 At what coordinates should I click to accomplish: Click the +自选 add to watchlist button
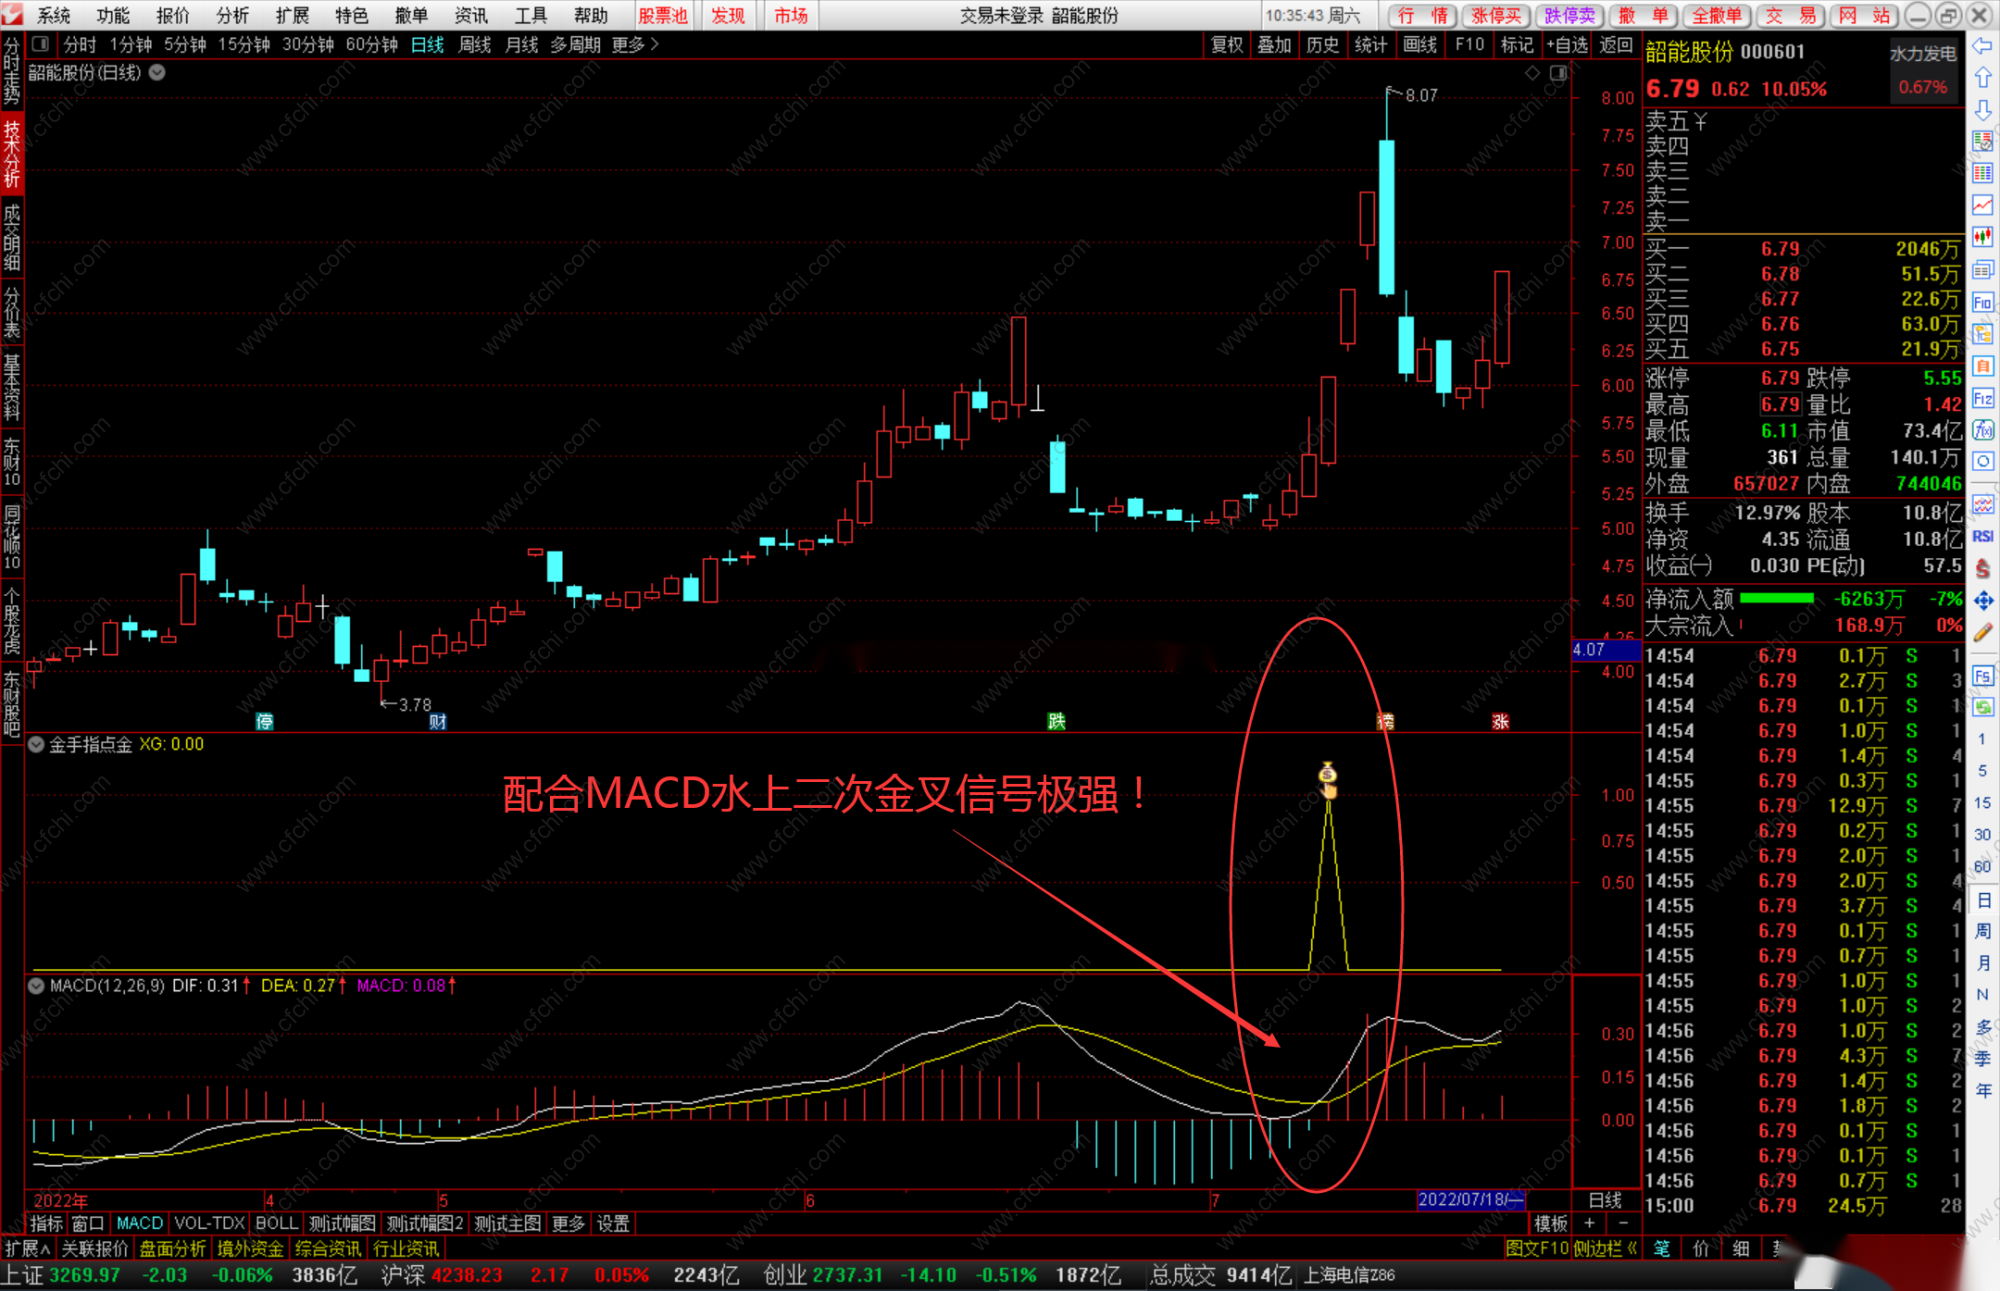(1566, 44)
